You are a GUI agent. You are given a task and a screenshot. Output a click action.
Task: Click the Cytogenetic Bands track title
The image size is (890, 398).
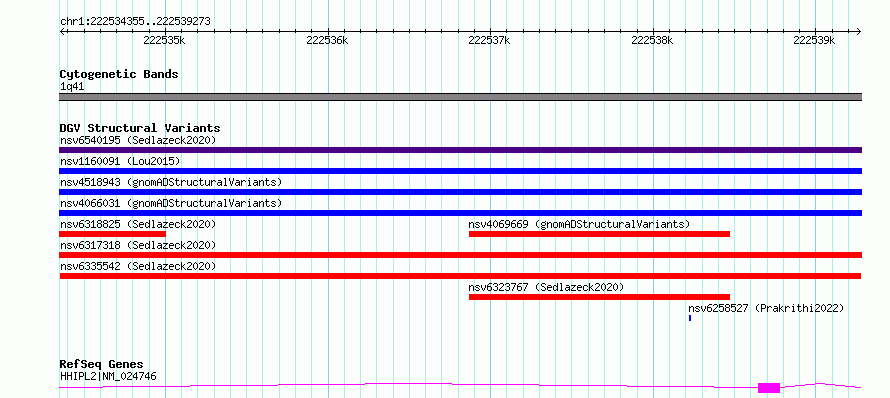pyautogui.click(x=119, y=74)
